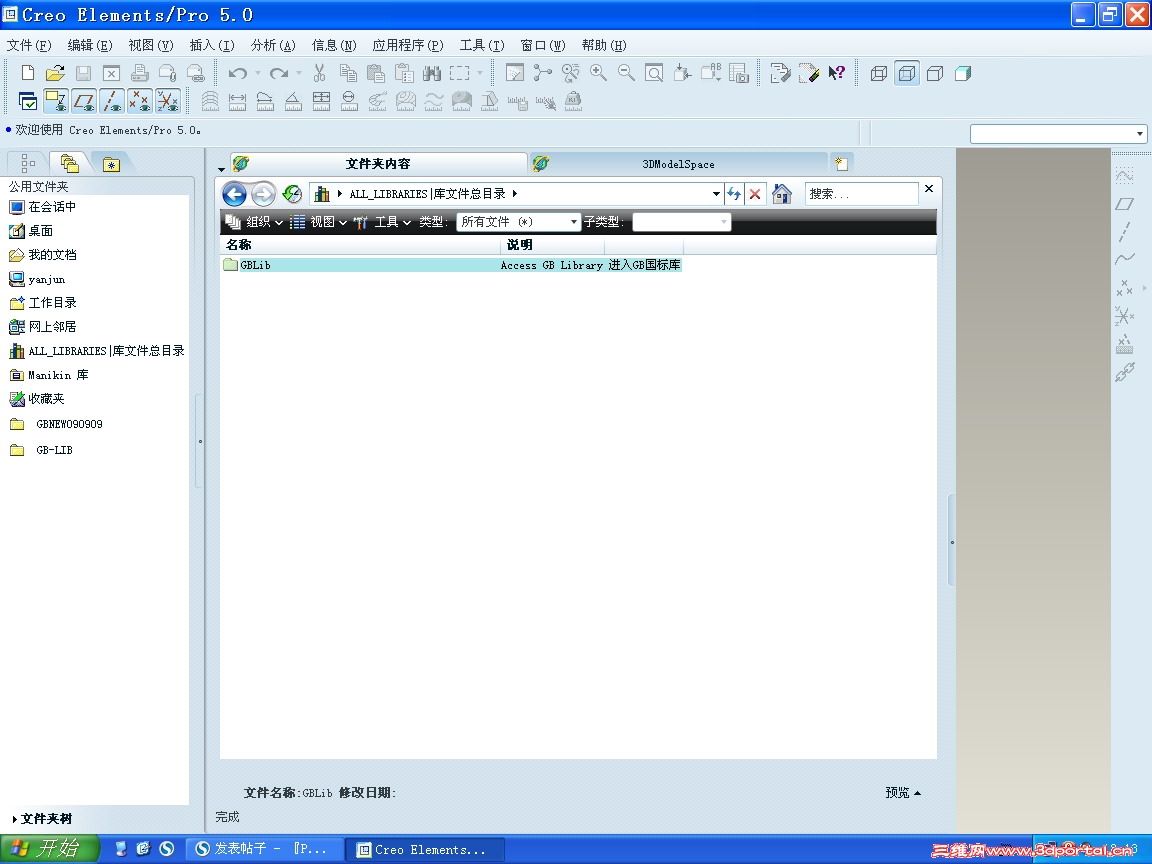The width and height of the screenshot is (1152, 864).
Task: Click the 搜索 search field
Action: click(x=861, y=194)
